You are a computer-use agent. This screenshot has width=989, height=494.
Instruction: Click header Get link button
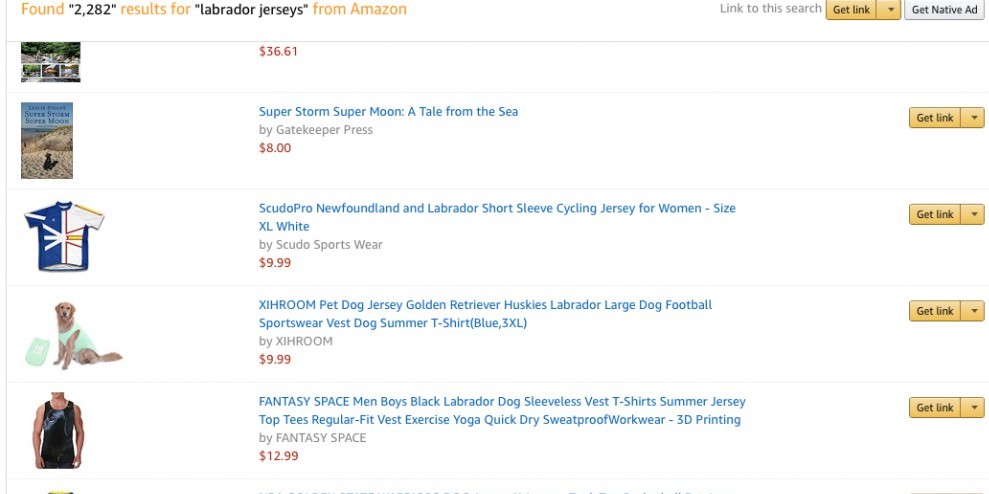click(x=852, y=10)
